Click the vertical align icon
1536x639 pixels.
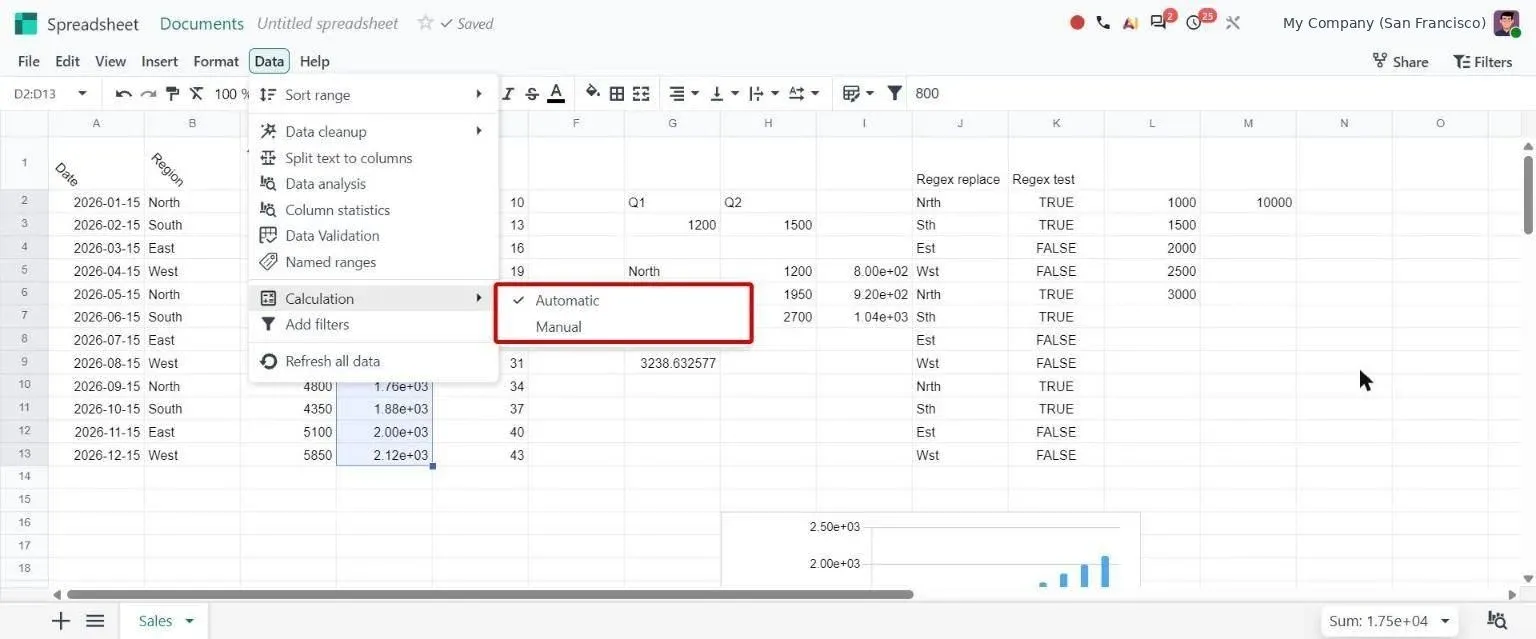click(x=717, y=94)
